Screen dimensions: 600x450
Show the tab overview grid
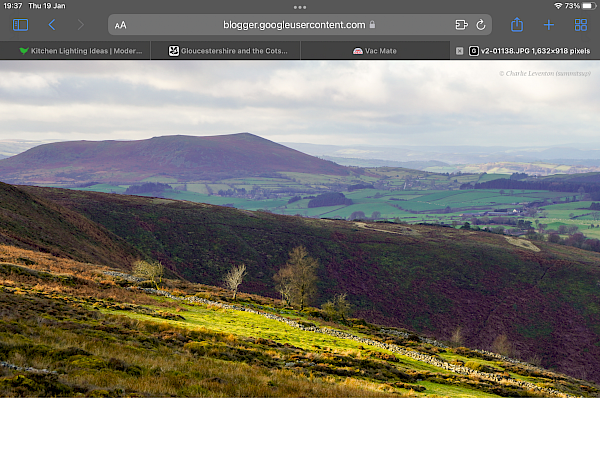[580, 25]
